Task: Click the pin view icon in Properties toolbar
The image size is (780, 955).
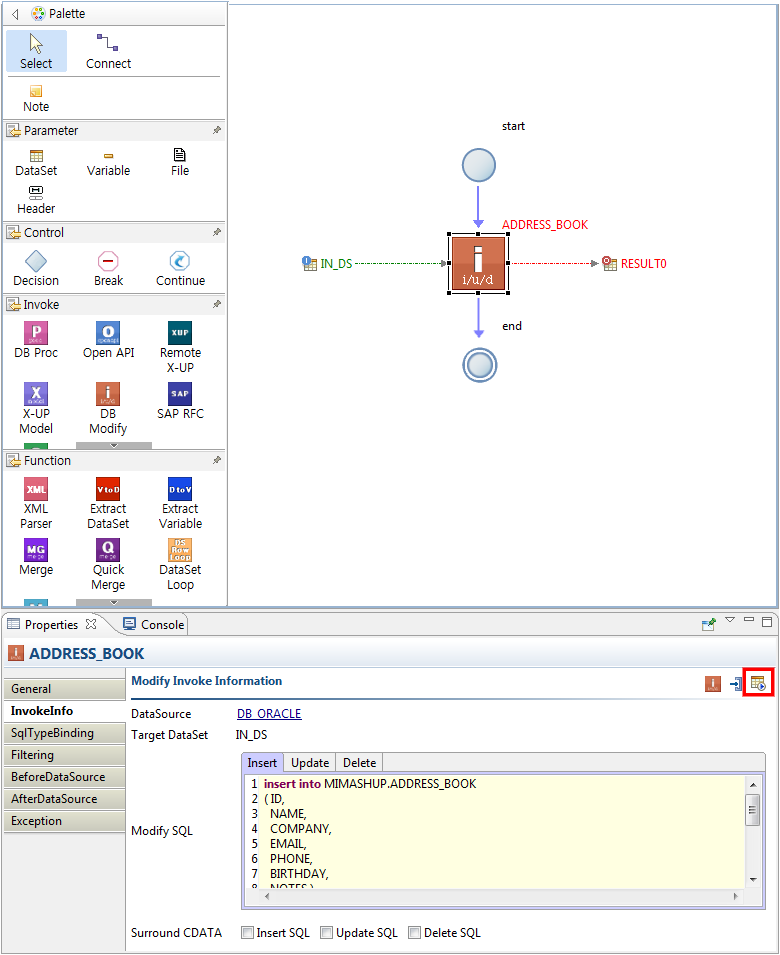Action: (709, 624)
